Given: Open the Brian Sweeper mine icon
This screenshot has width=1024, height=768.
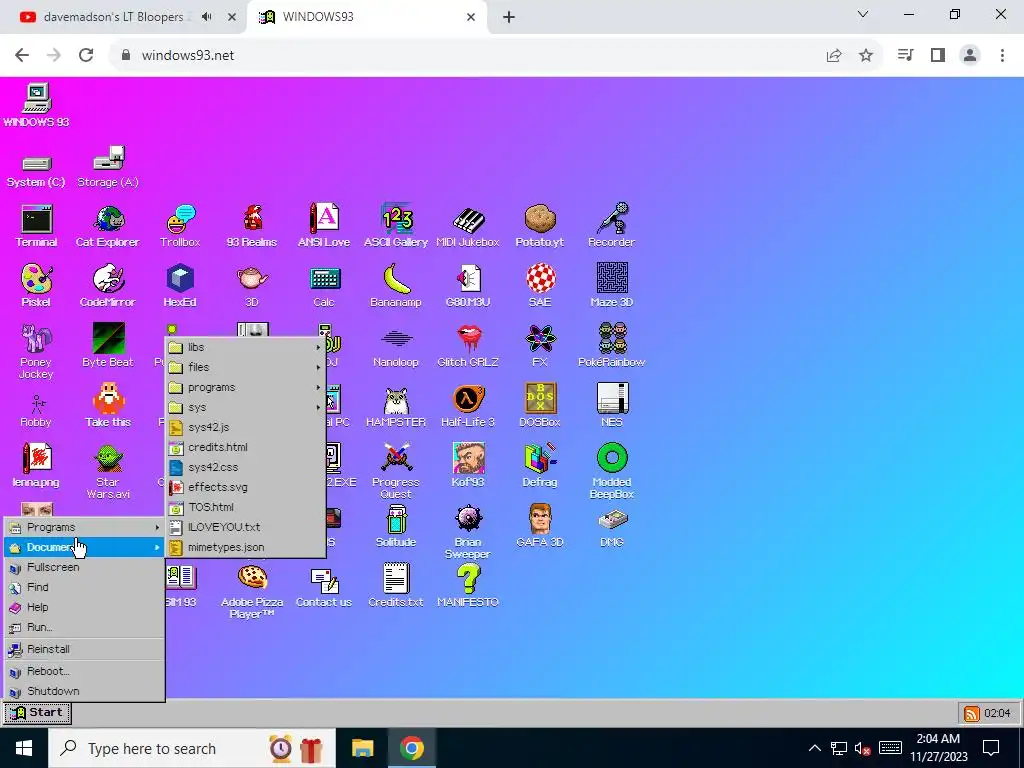Looking at the screenshot, I should 468,532.
